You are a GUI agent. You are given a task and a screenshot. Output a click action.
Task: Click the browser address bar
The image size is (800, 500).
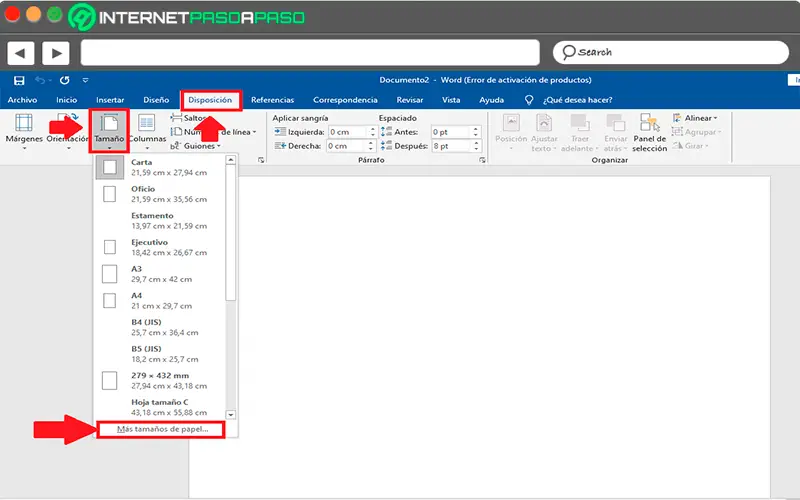[310, 53]
